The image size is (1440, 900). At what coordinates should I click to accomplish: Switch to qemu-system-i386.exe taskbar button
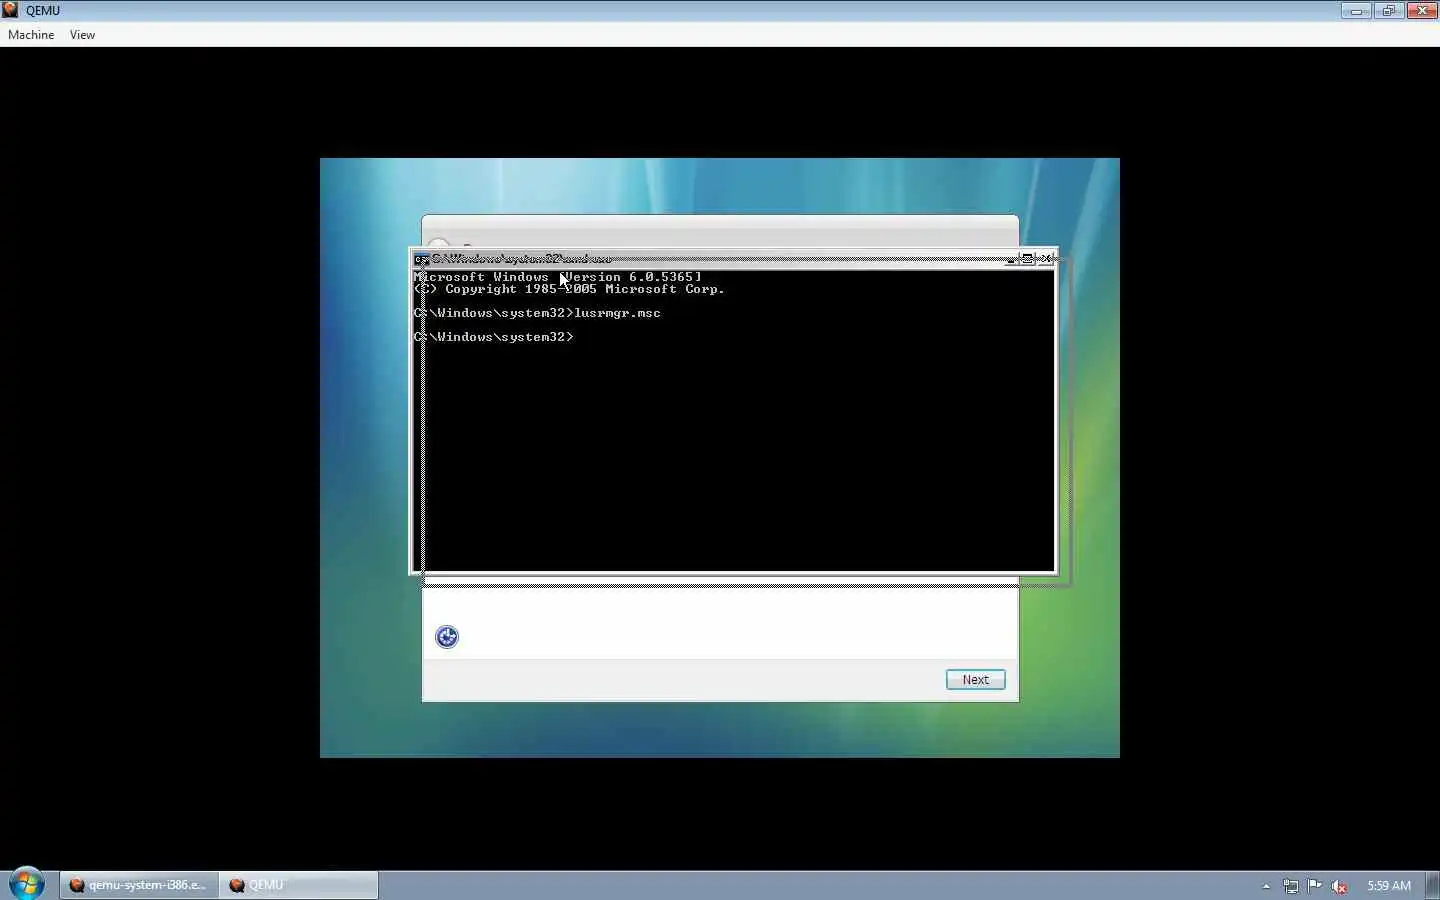pos(139,885)
